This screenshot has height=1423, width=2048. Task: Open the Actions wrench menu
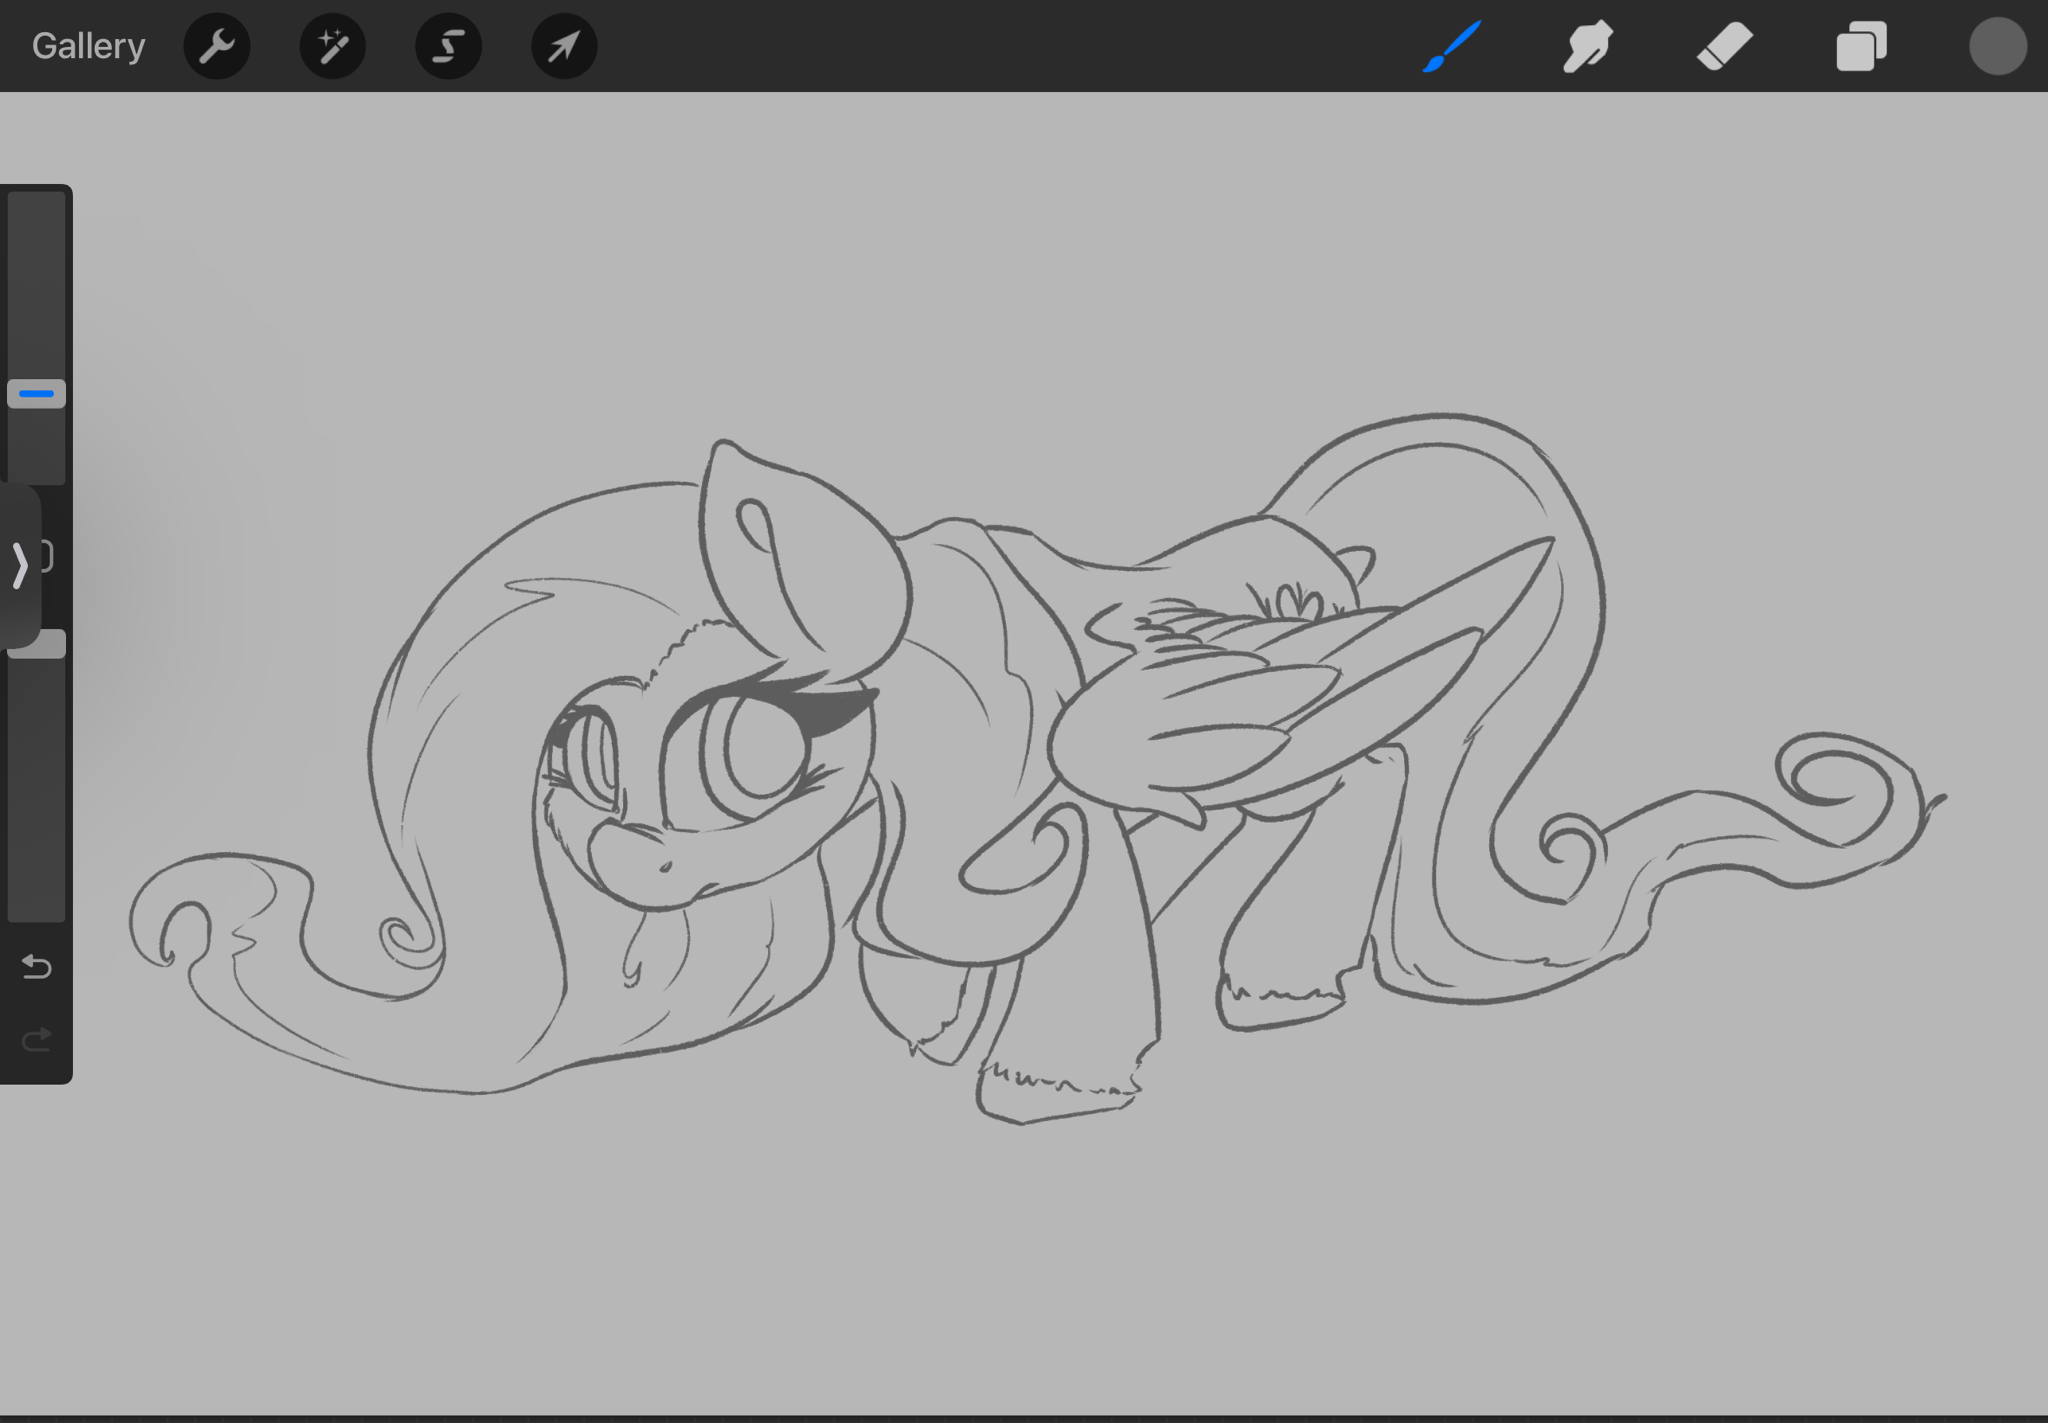pyautogui.click(x=217, y=46)
